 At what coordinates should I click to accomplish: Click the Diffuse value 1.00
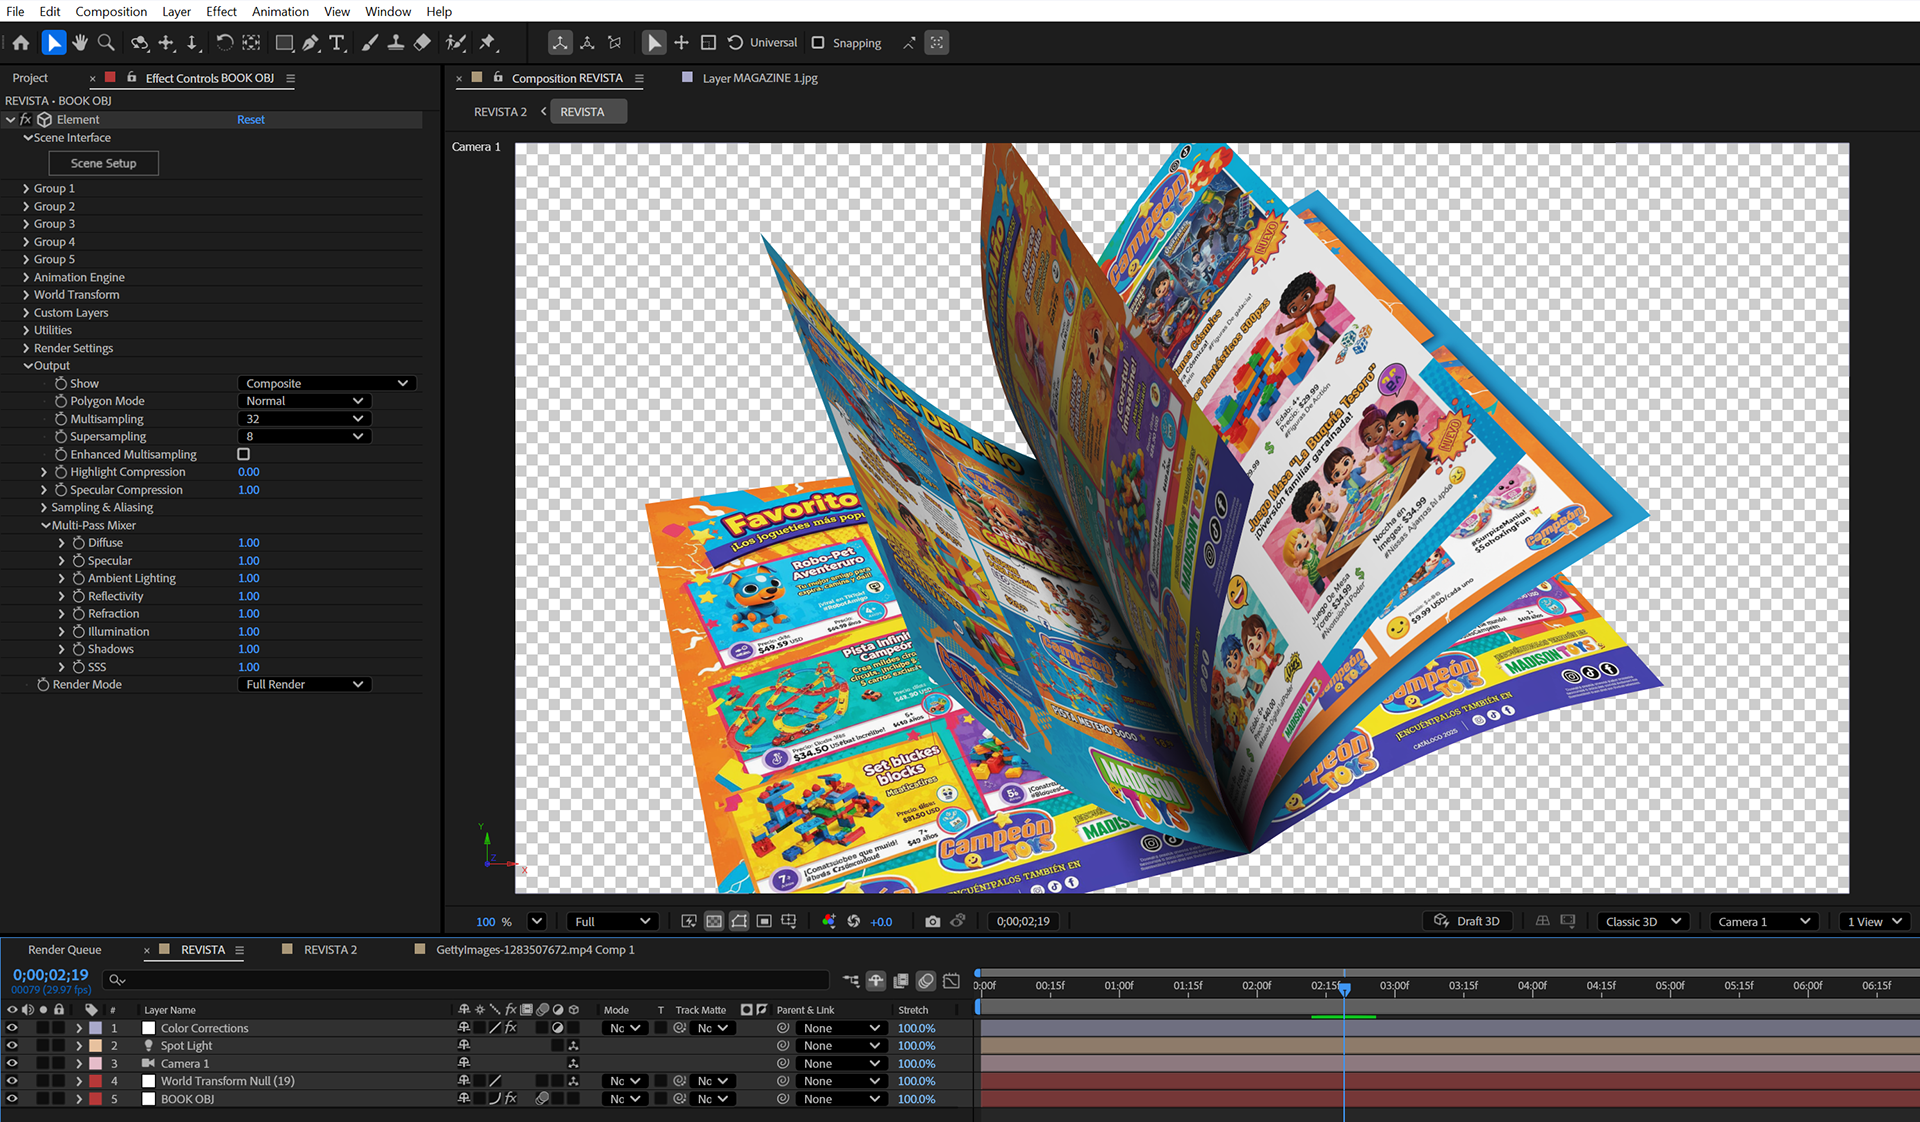[x=248, y=543]
